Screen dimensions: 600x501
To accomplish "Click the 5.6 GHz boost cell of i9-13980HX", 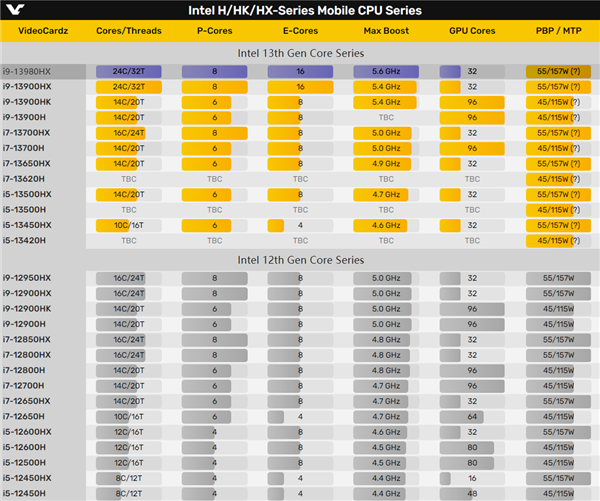I will (386, 72).
